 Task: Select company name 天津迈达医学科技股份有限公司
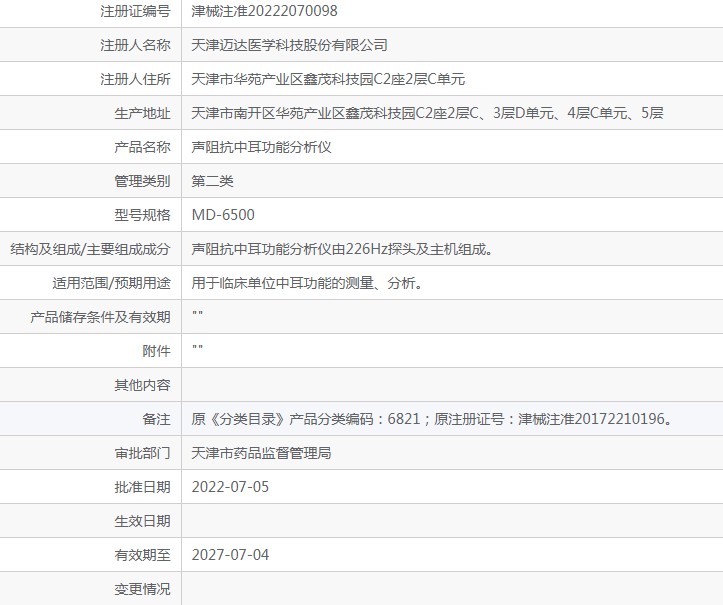289,45
